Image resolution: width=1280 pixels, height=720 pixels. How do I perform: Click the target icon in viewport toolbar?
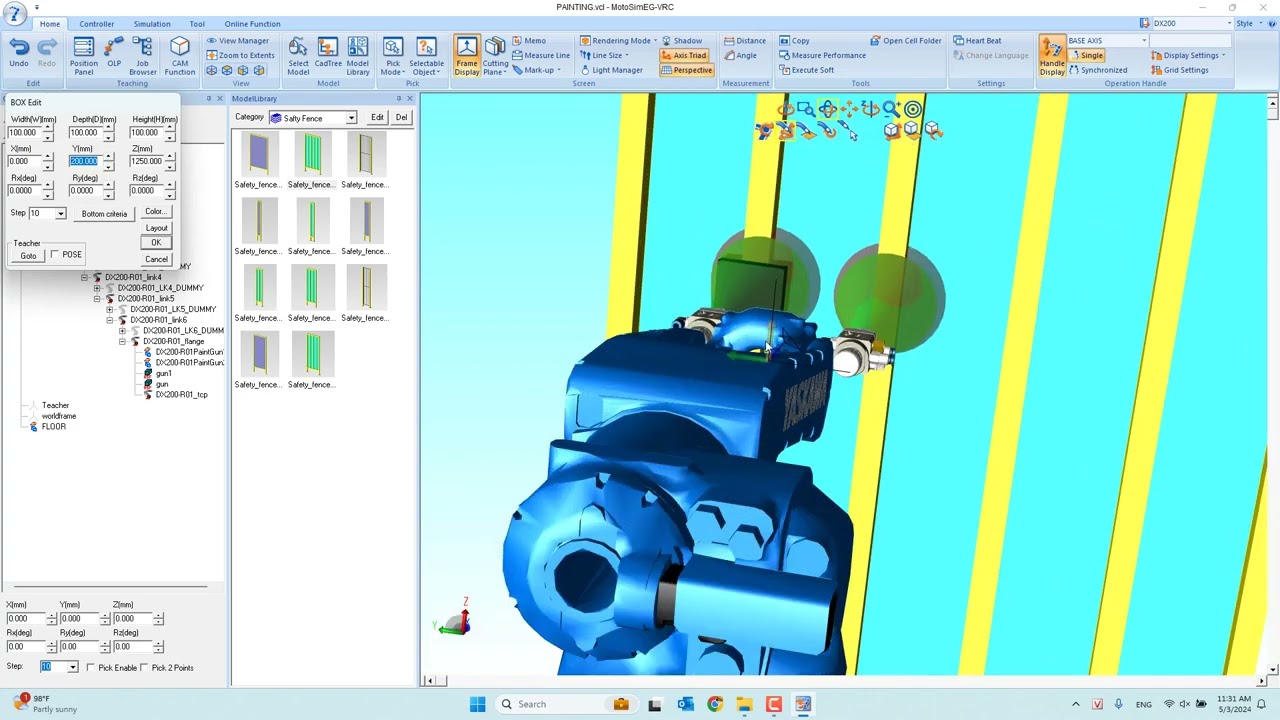(913, 109)
